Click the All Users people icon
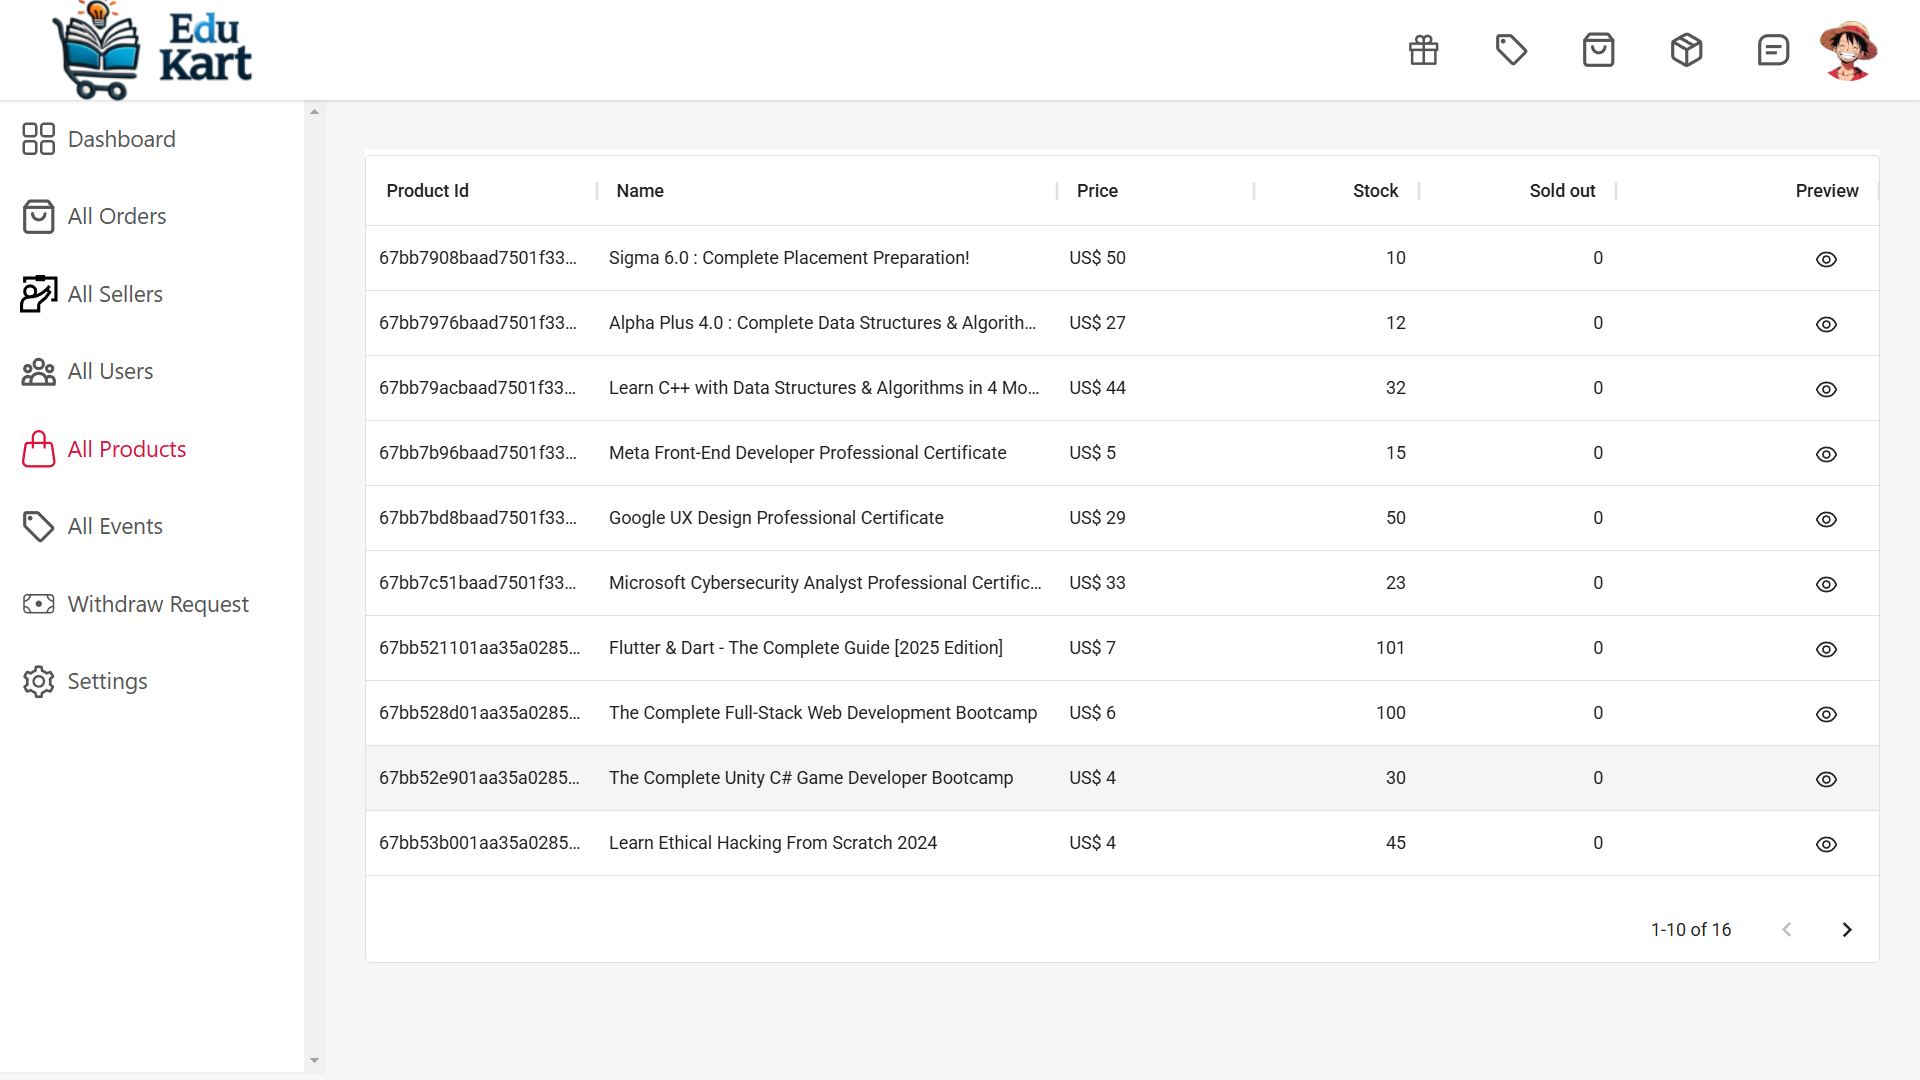The image size is (1920, 1080). (38, 372)
